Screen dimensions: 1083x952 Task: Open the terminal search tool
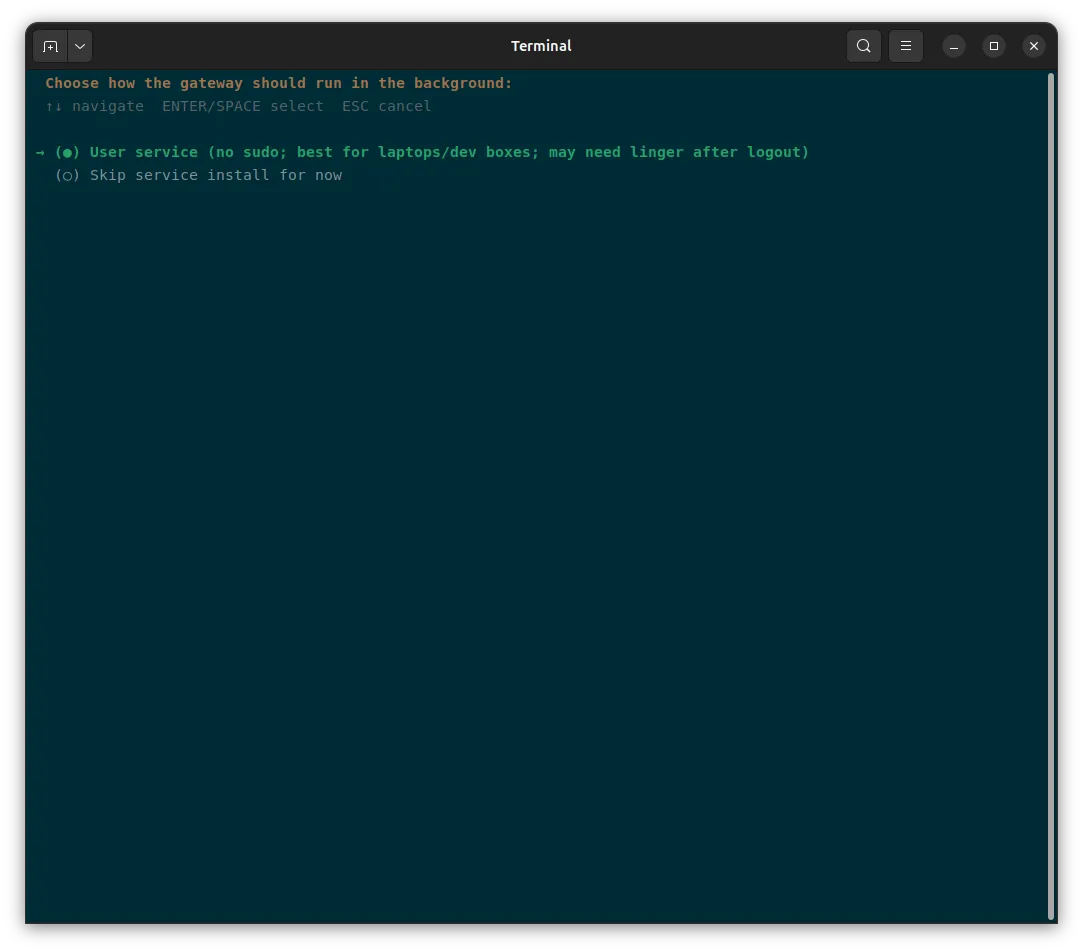863,46
